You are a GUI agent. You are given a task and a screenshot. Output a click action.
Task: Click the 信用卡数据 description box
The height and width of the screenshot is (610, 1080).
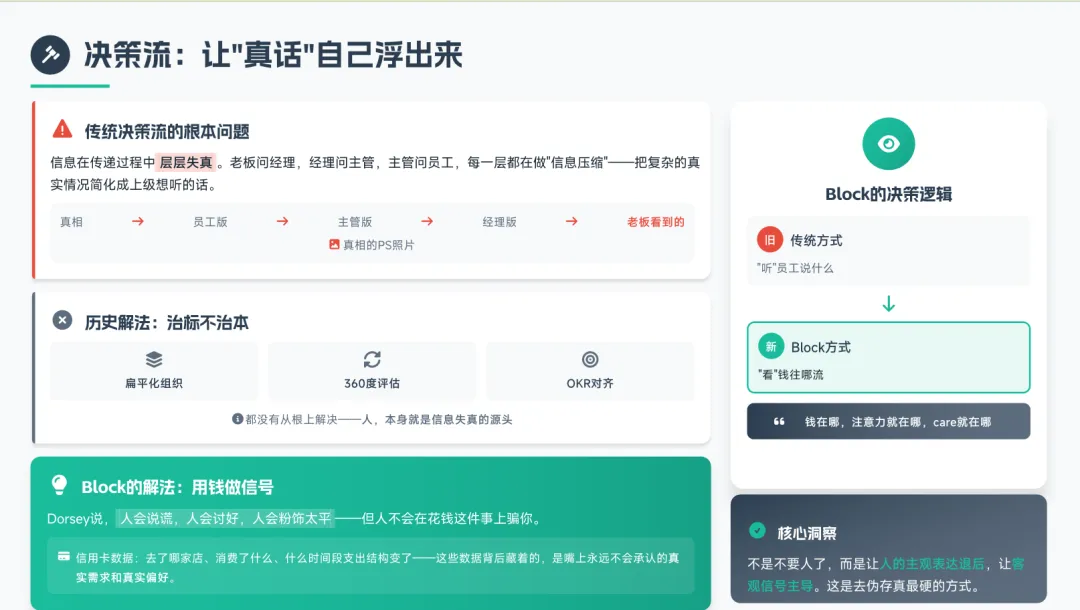(371, 566)
